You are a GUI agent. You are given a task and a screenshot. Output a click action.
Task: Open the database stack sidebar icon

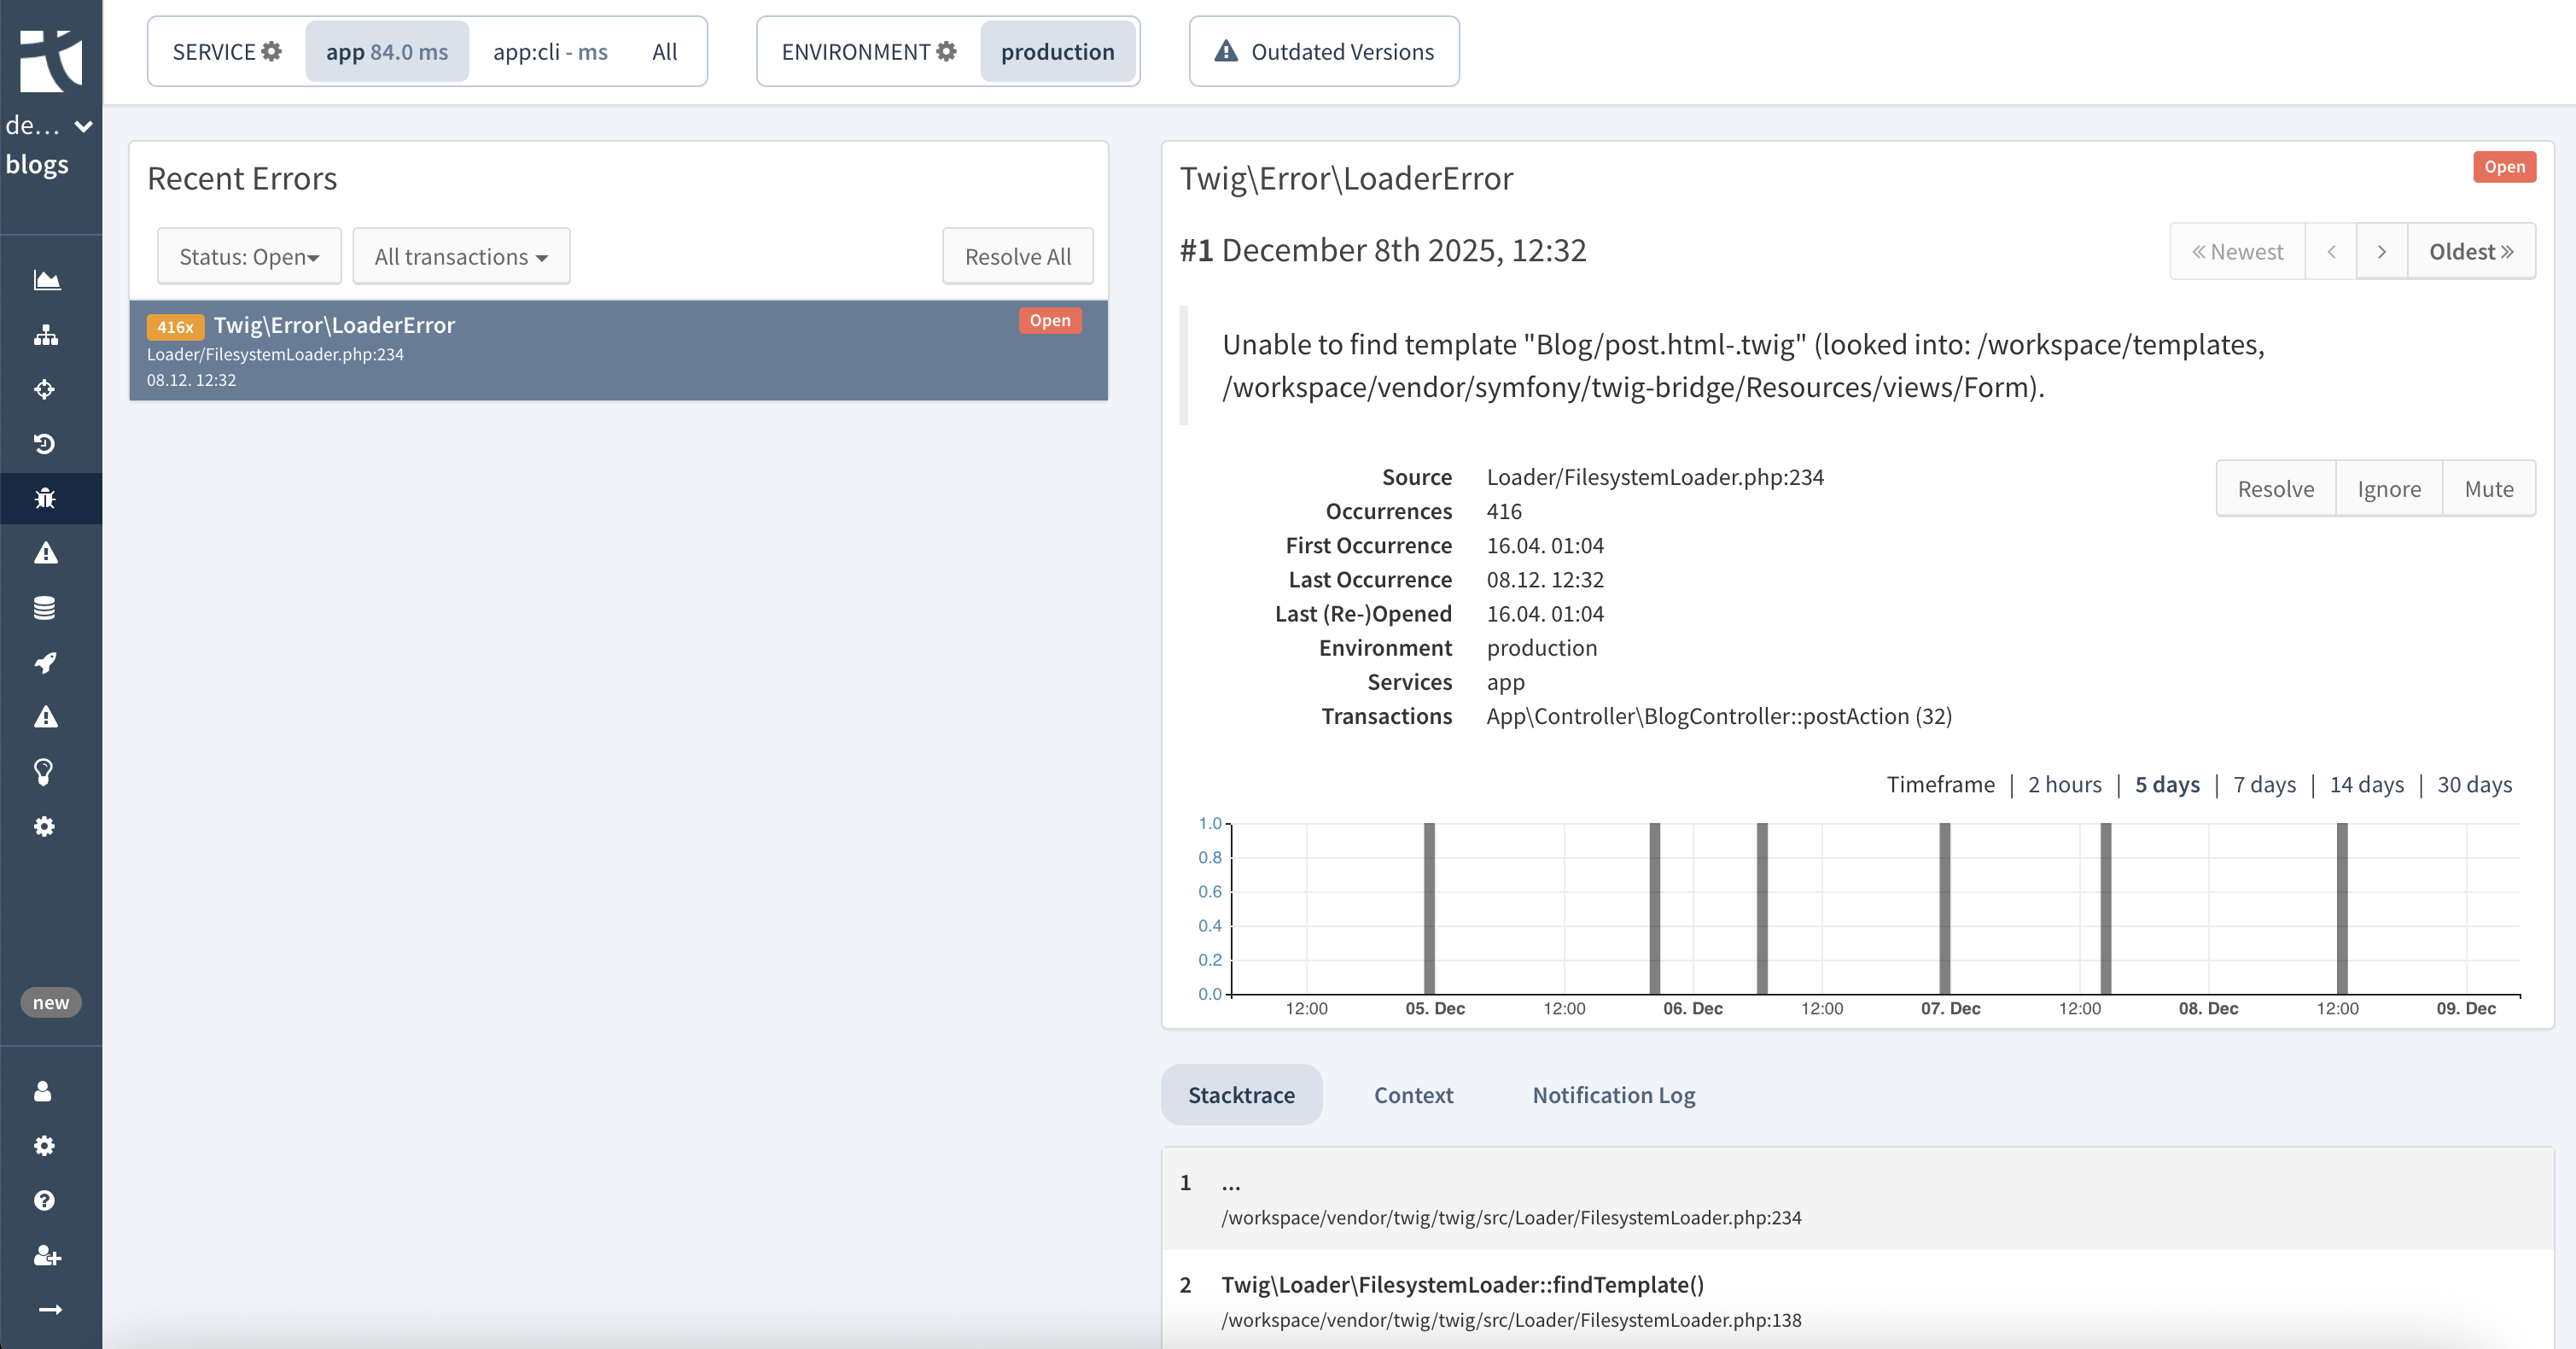pyautogui.click(x=45, y=608)
